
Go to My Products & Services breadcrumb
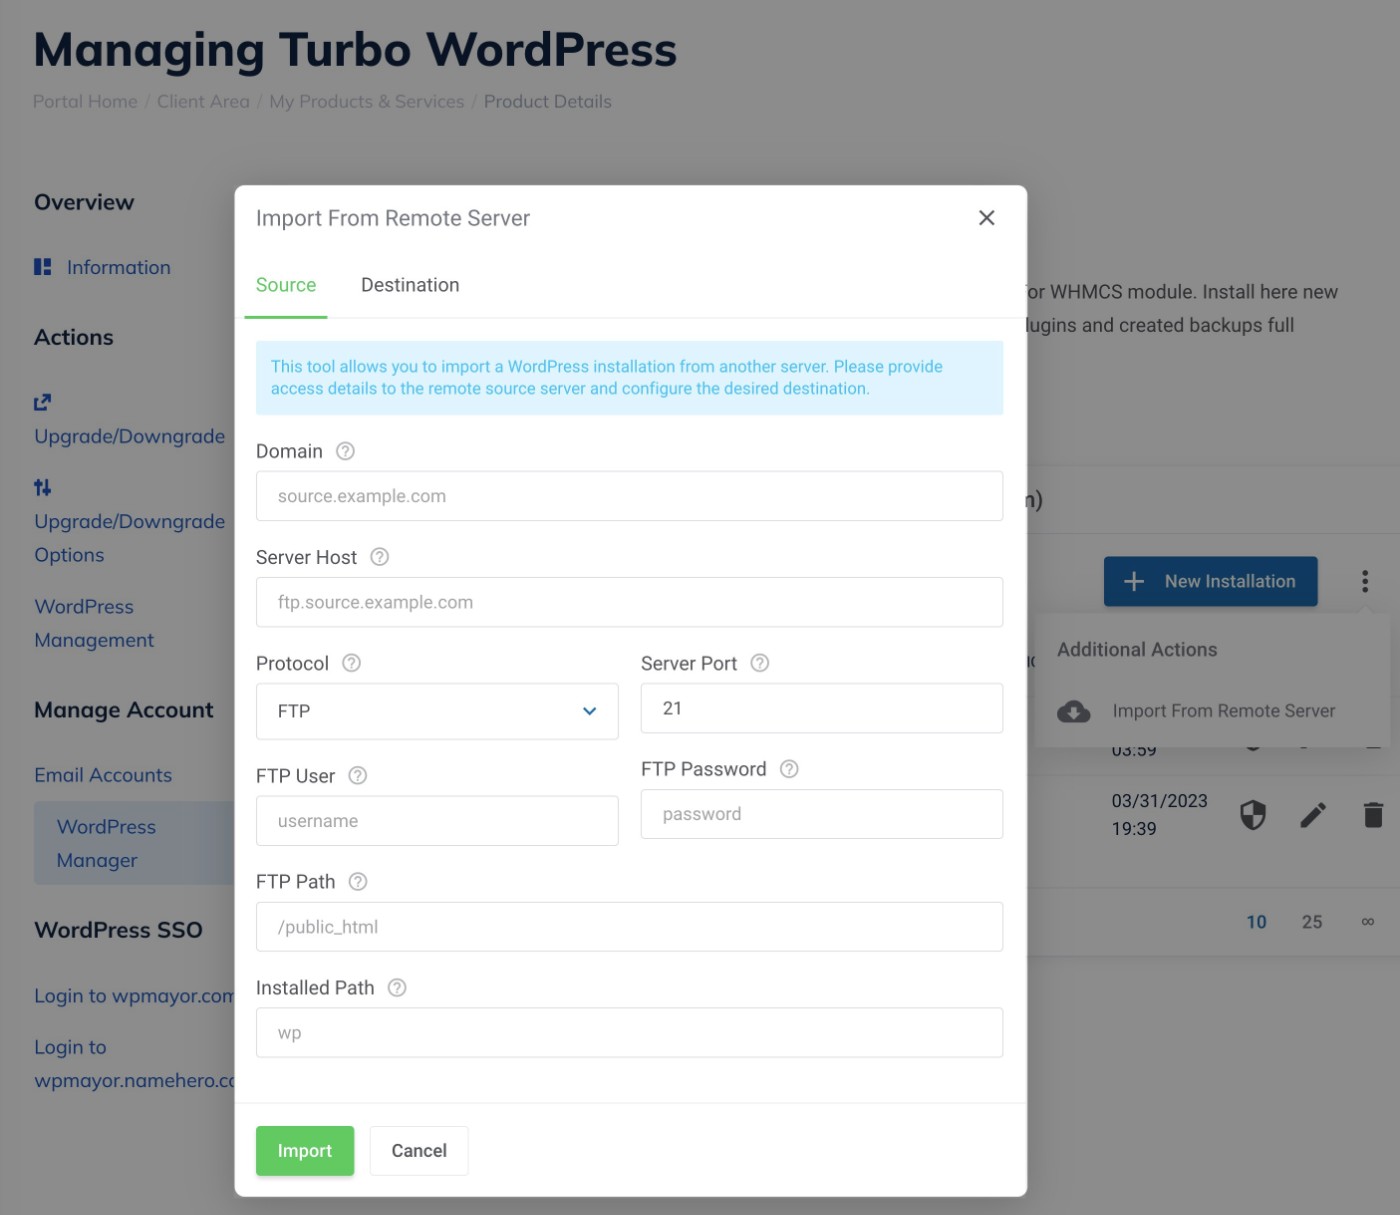[367, 101]
